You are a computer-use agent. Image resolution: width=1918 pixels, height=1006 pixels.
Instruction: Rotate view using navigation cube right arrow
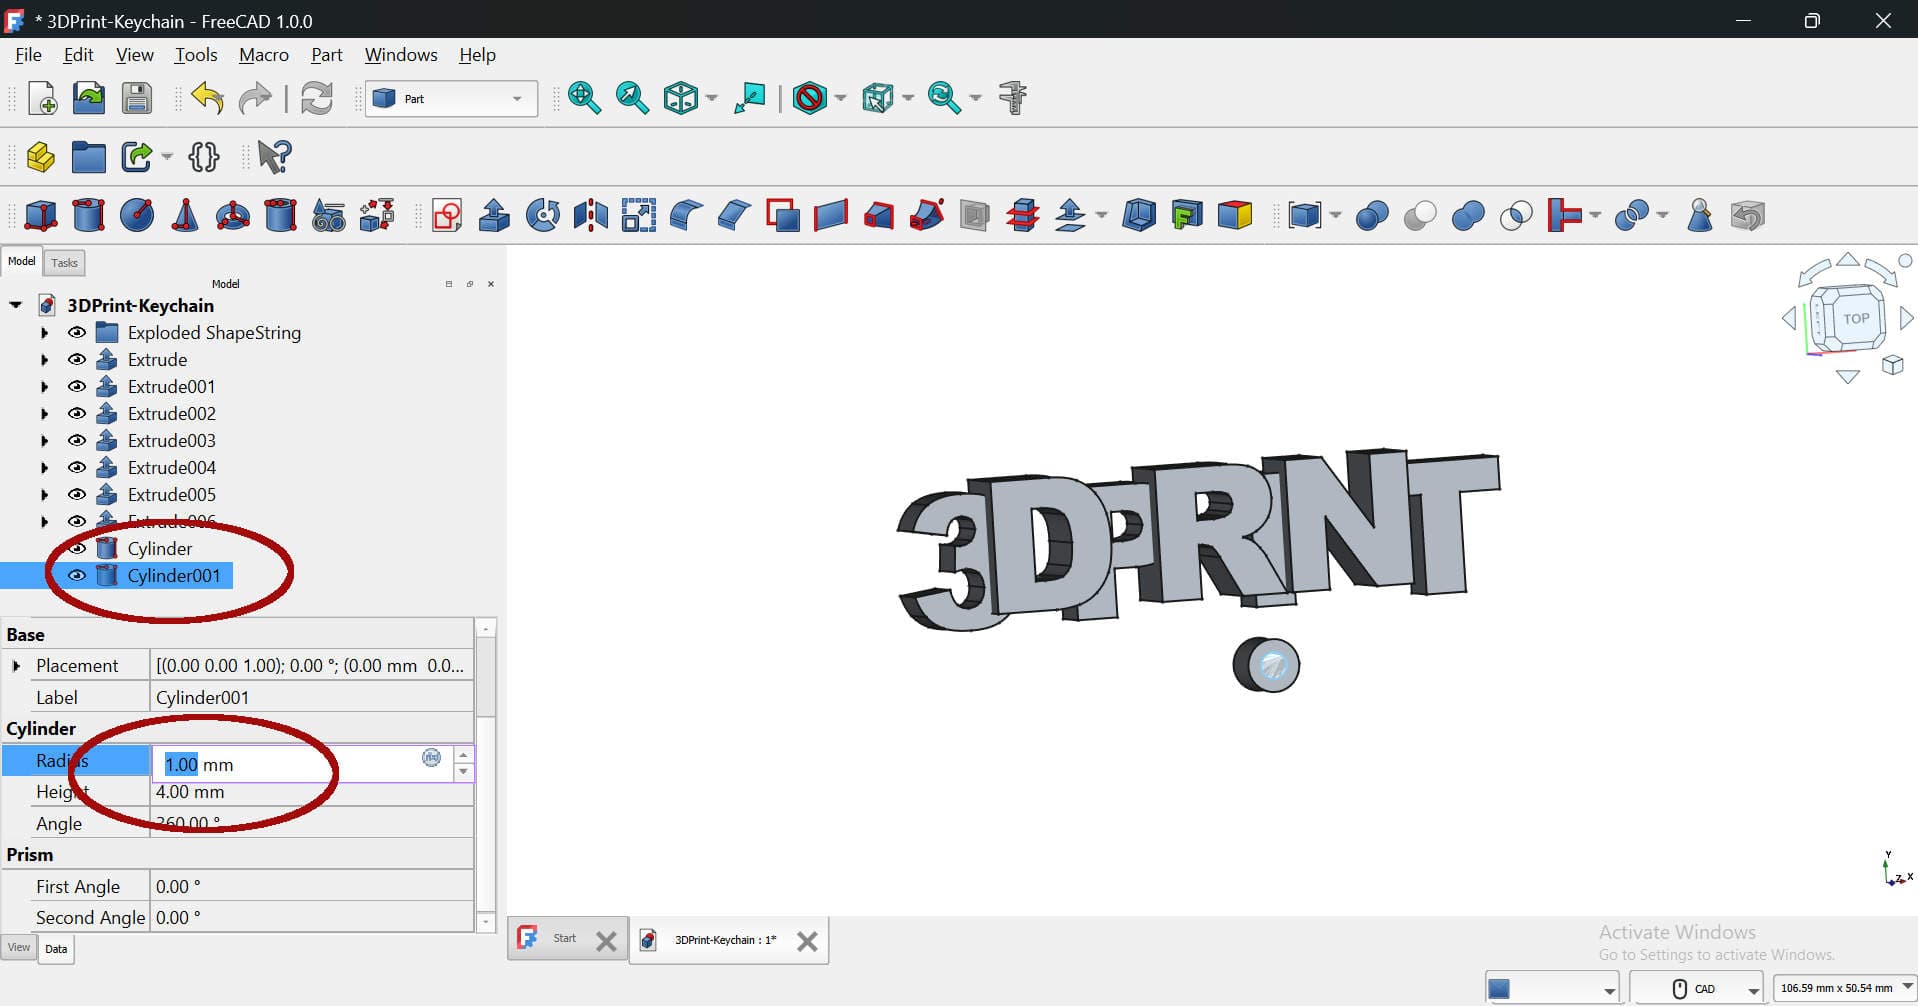(1906, 318)
